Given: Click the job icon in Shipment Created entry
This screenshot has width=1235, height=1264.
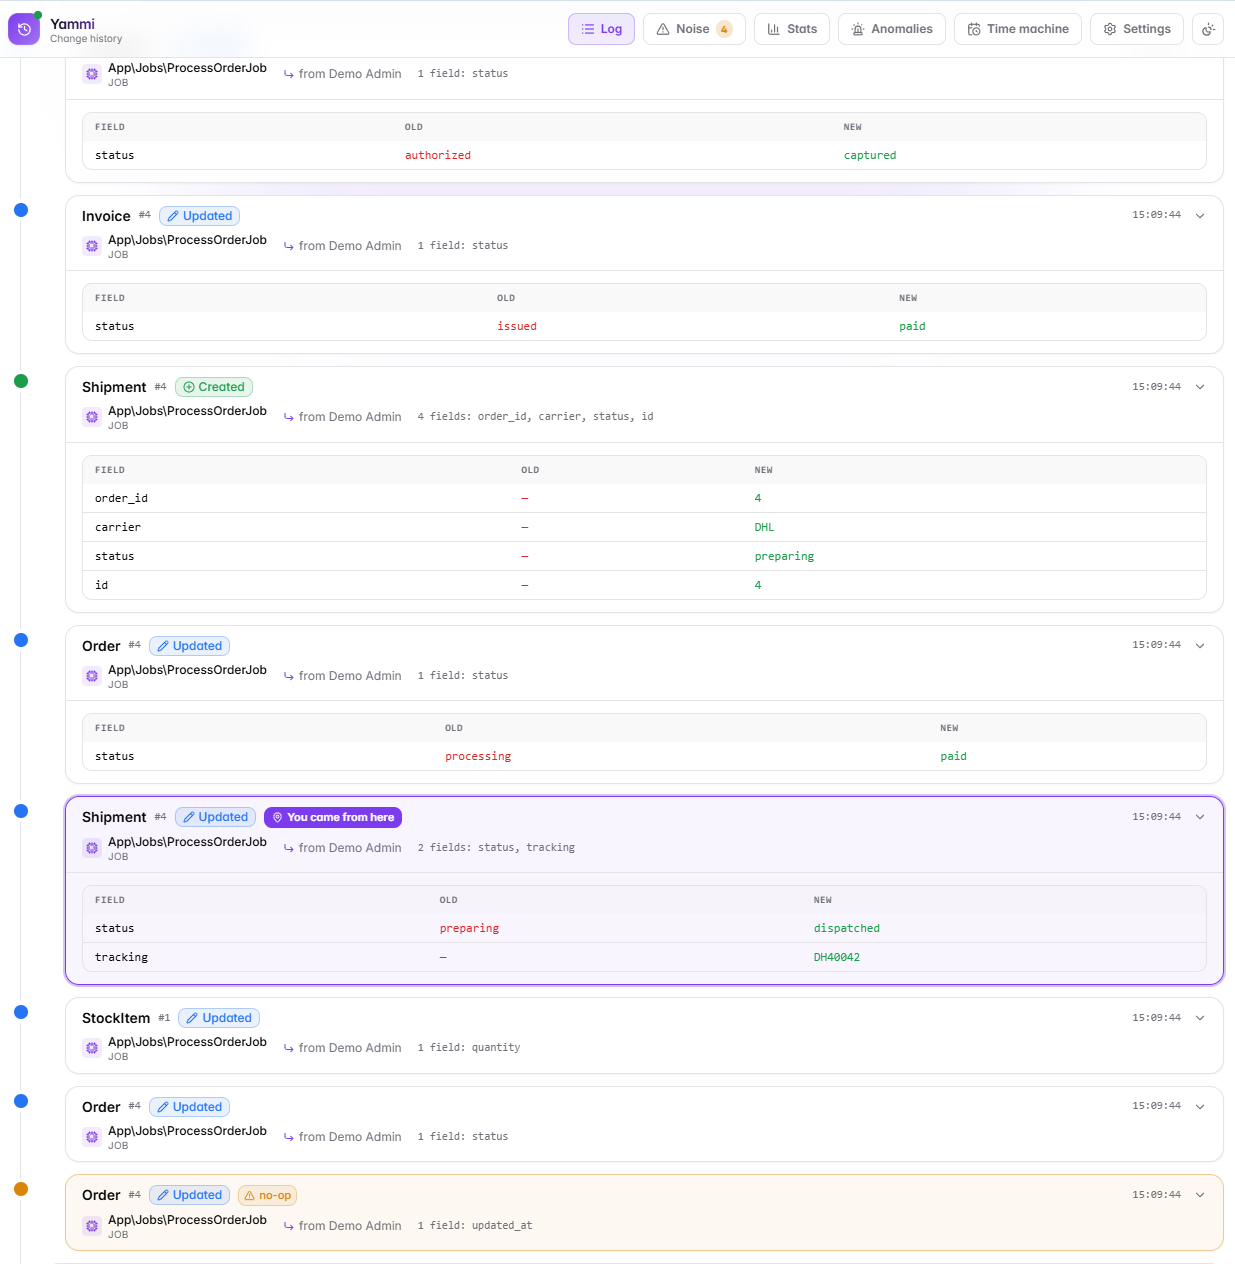Looking at the screenshot, I should pos(92,417).
